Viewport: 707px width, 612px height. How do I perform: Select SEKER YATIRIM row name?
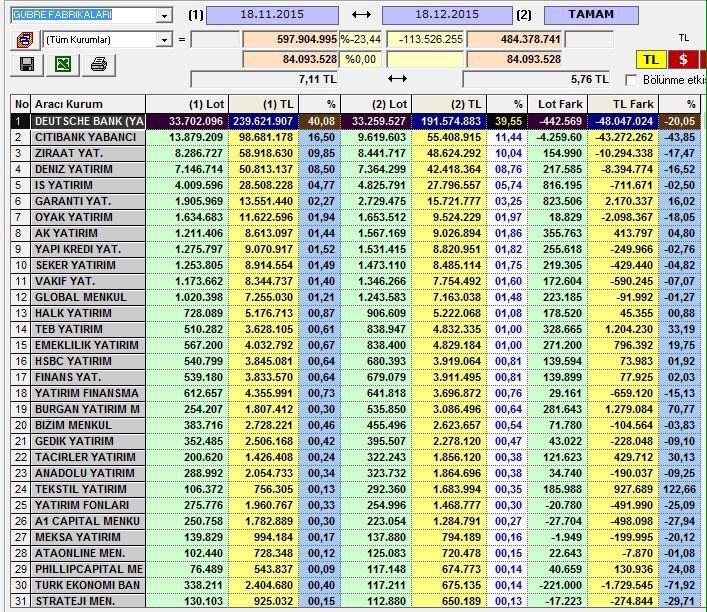[88, 265]
